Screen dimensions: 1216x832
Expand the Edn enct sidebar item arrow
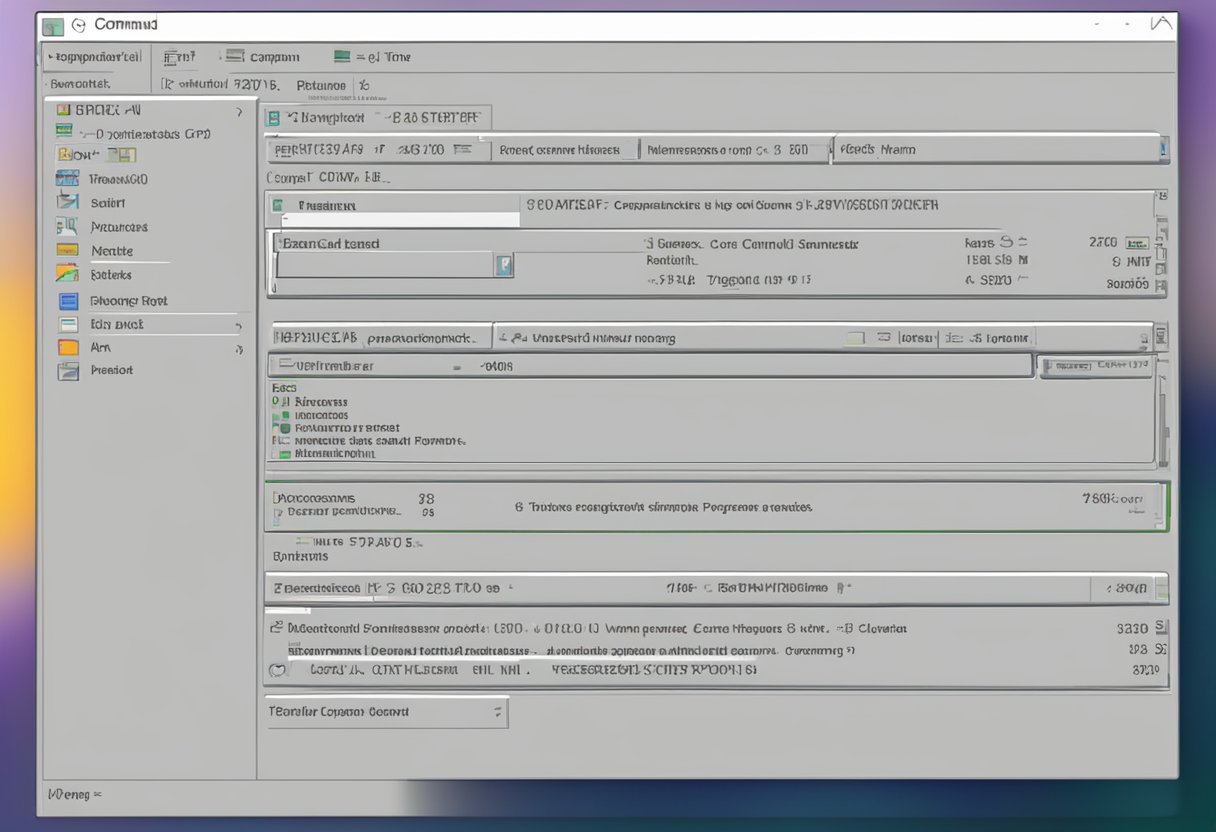pyautogui.click(x=238, y=325)
